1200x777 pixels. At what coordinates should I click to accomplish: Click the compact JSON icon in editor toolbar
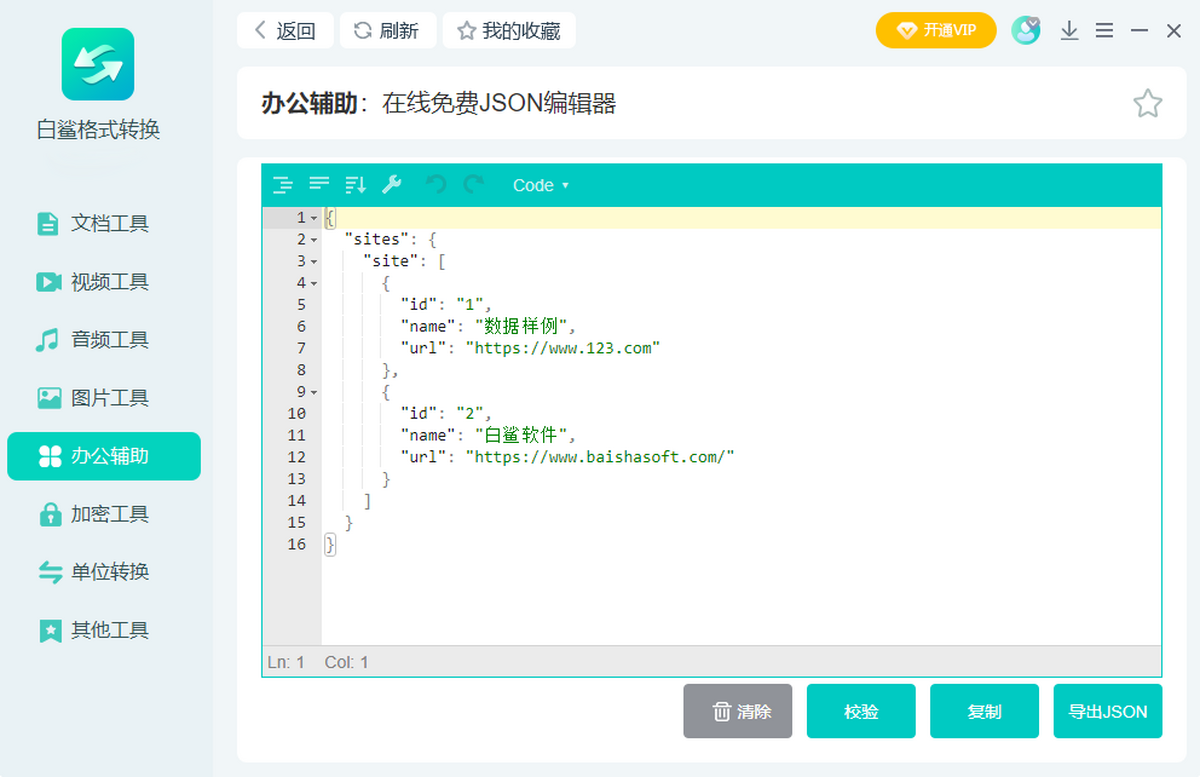point(319,184)
